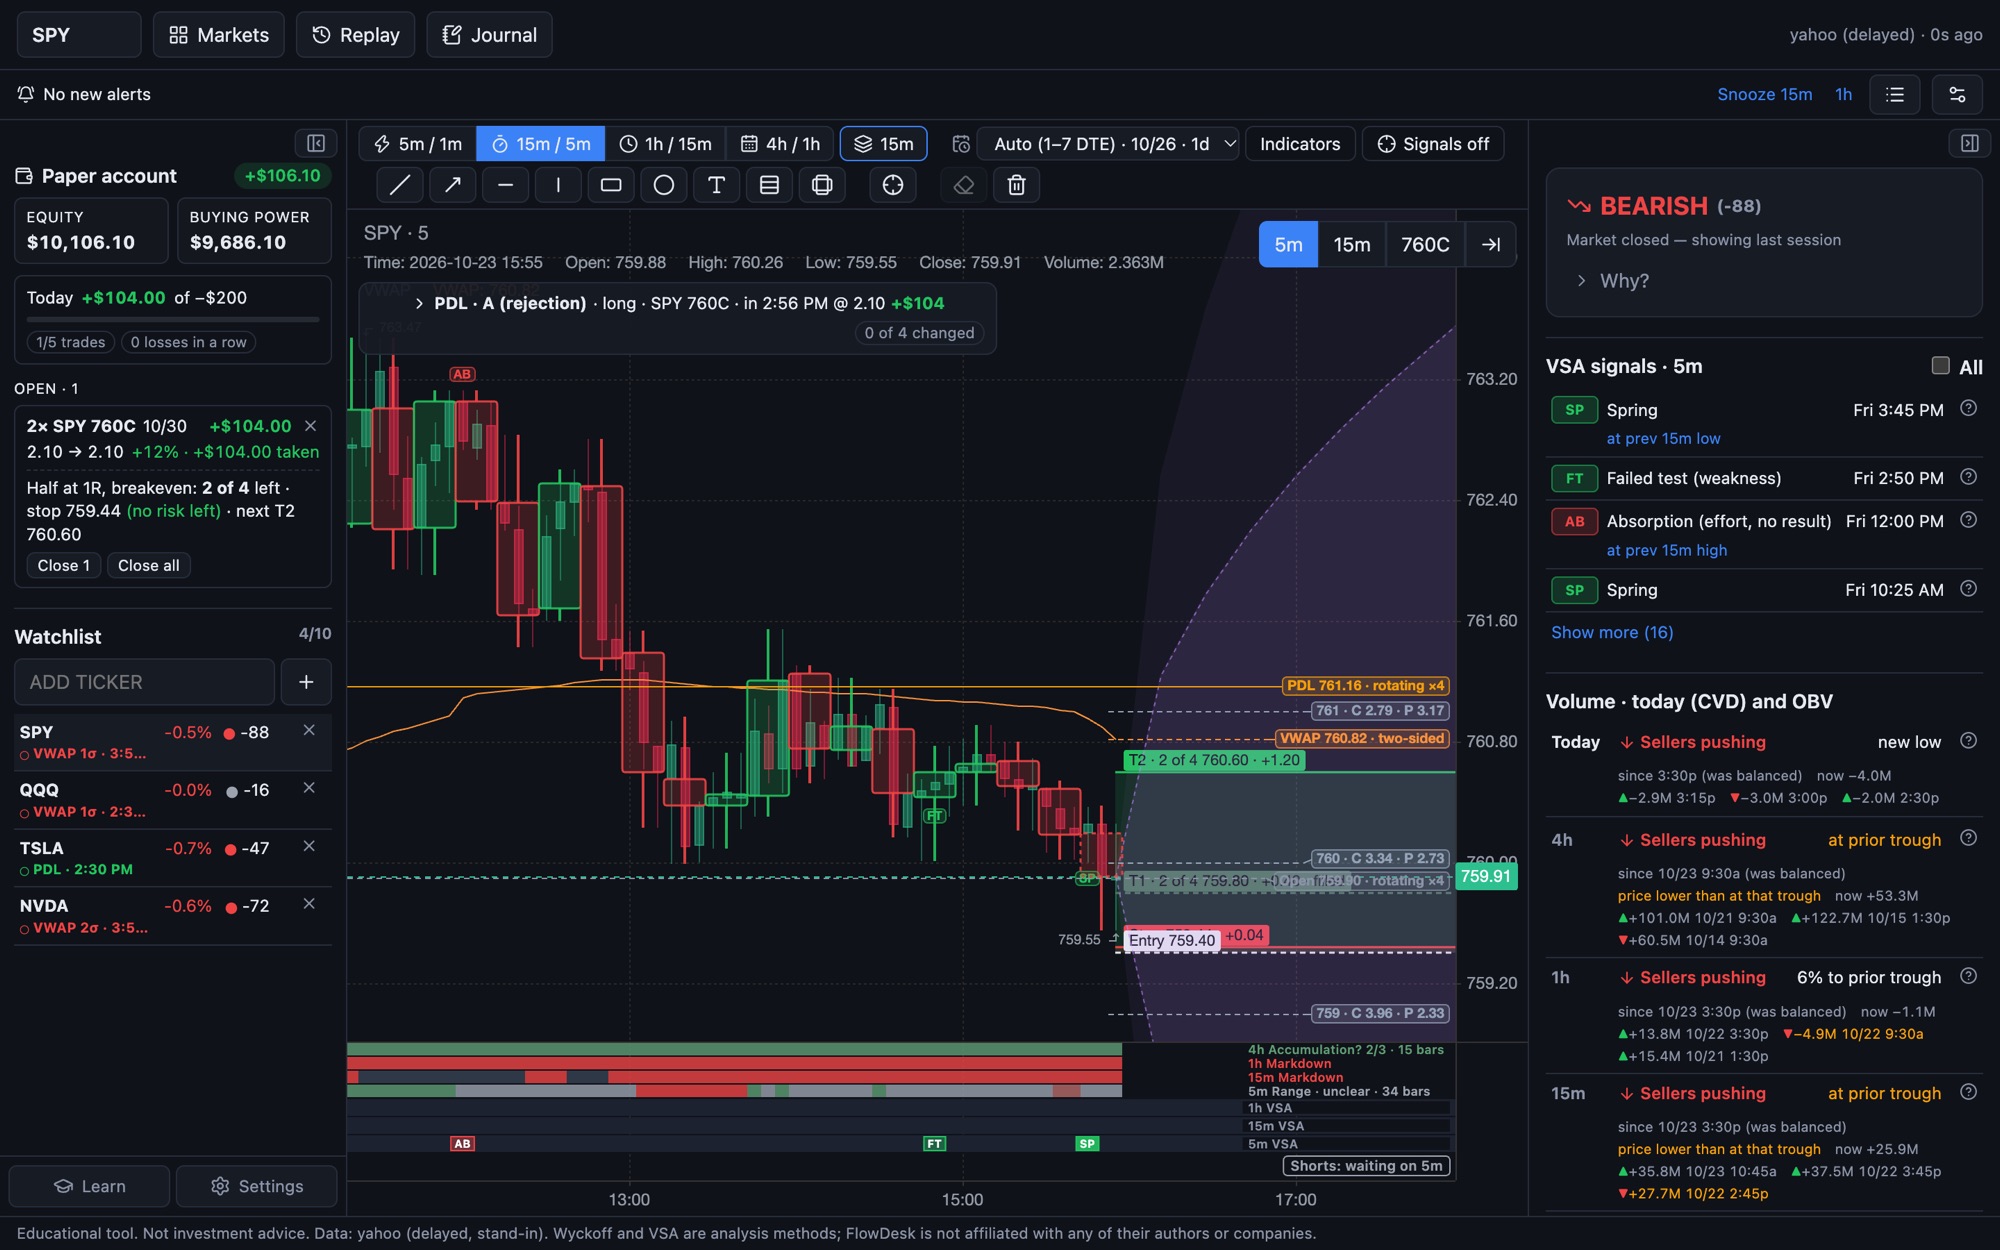Open the Markets tab

(219, 35)
